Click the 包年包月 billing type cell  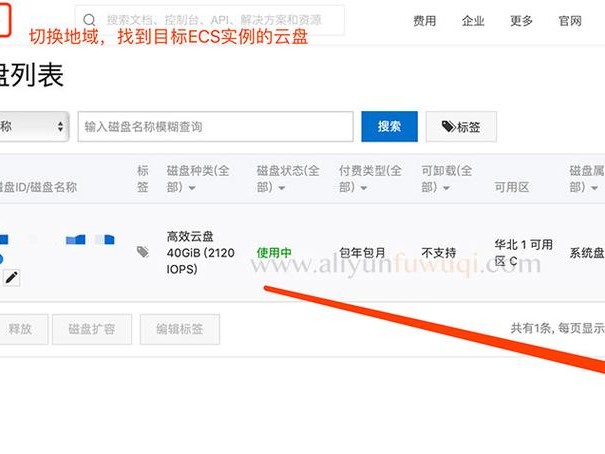362,253
